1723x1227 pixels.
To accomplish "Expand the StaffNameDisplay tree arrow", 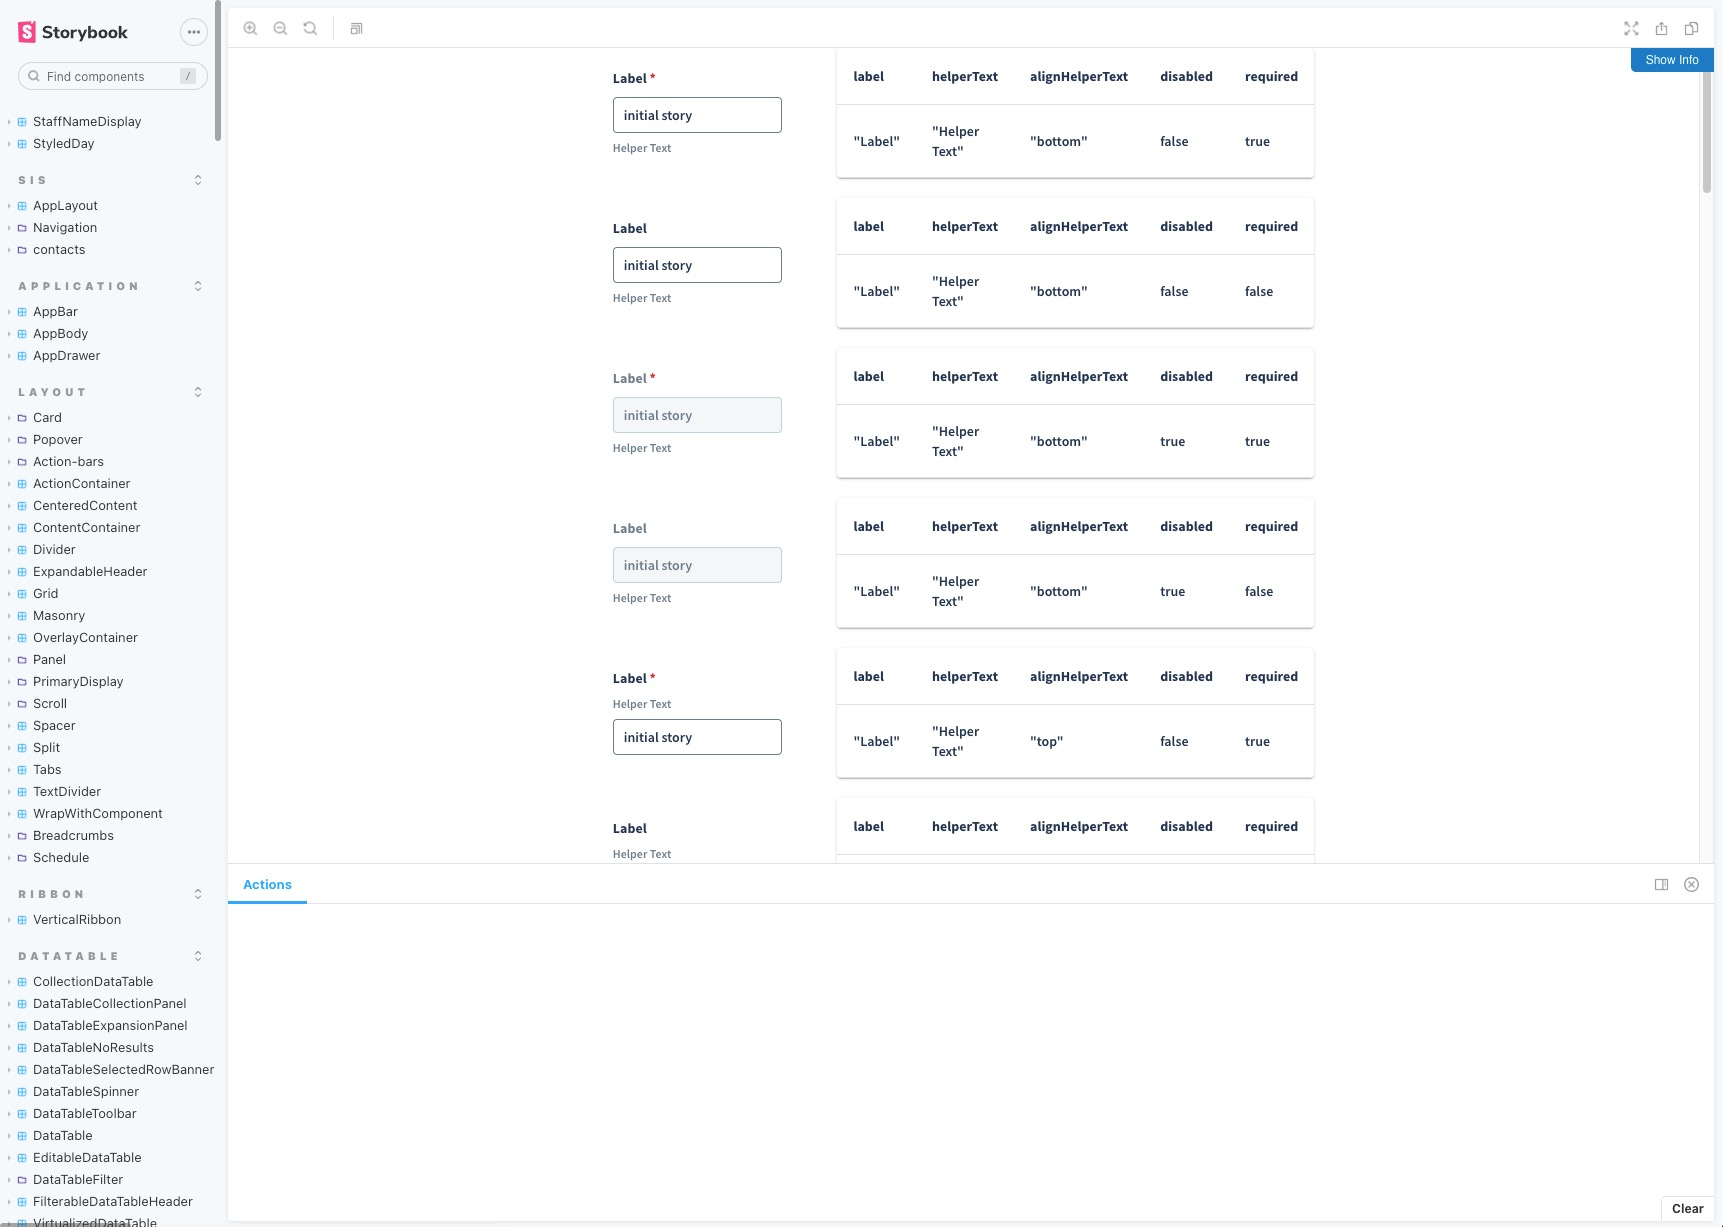I will (9, 122).
